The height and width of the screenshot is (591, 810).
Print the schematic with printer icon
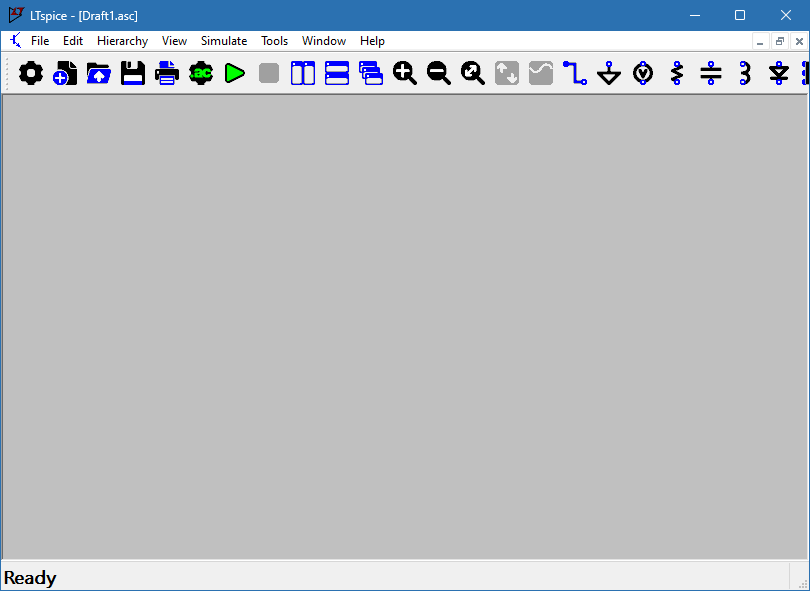pyautogui.click(x=167, y=73)
